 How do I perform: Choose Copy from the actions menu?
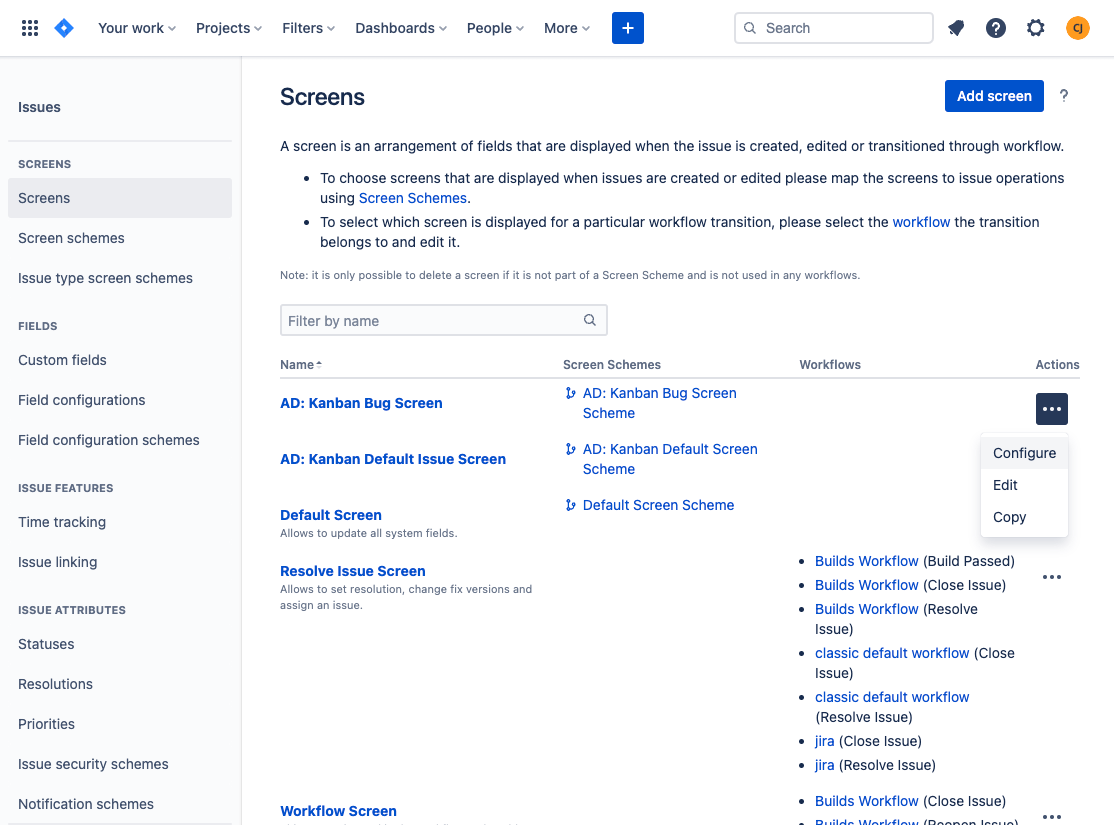click(1024, 517)
